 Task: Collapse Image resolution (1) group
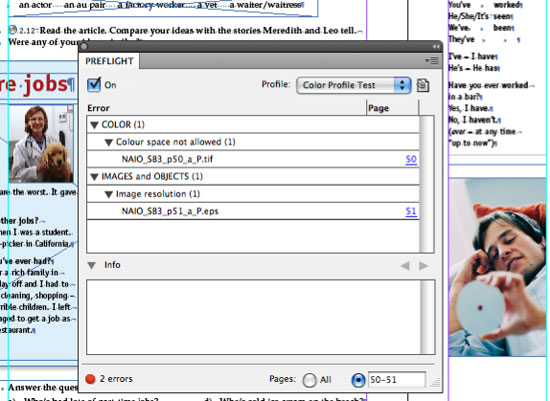click(x=108, y=194)
